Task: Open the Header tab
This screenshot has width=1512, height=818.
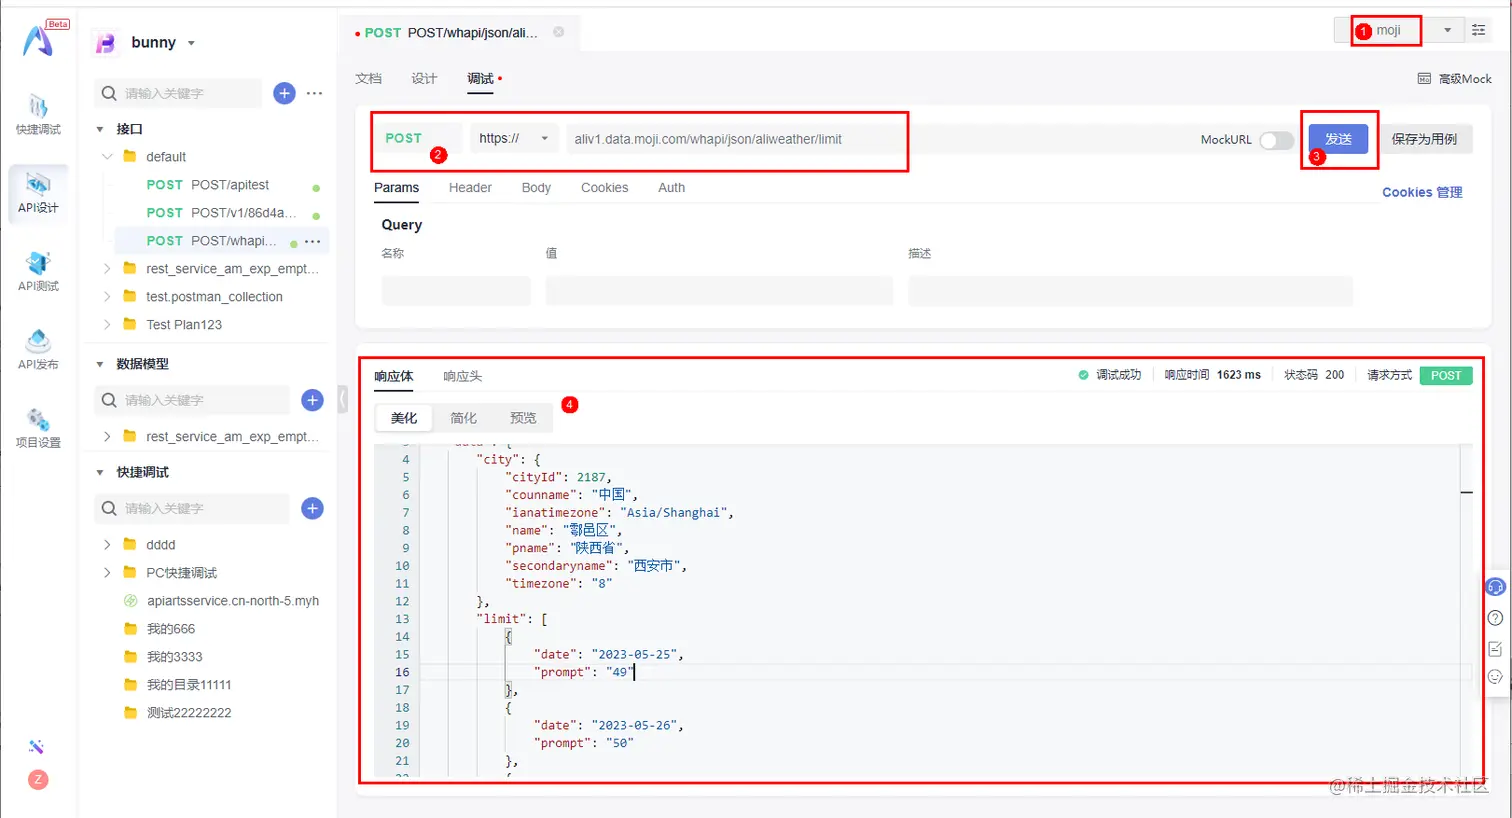Action: tap(470, 188)
